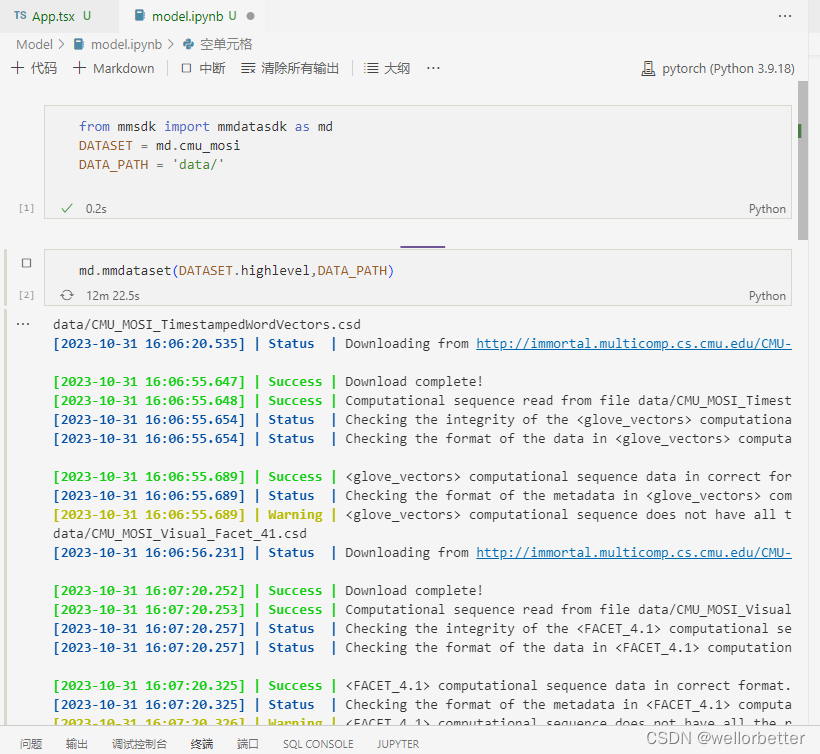Switch to the App.tsx tab
The image size is (820, 754).
point(52,15)
